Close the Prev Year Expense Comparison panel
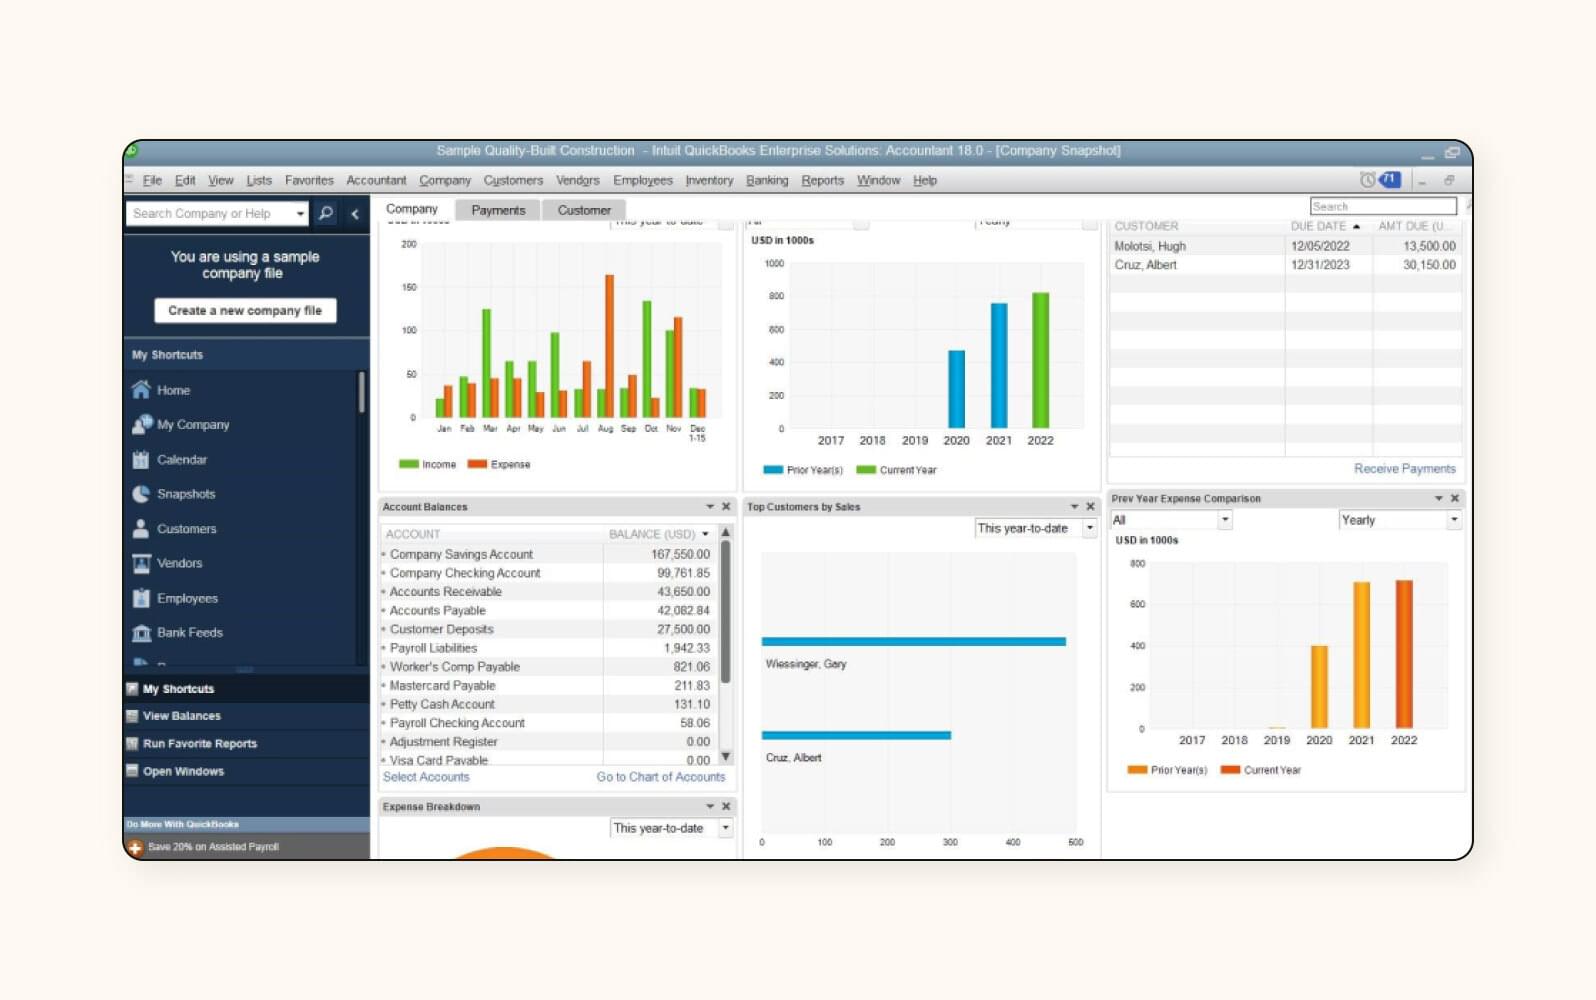 coord(1454,498)
